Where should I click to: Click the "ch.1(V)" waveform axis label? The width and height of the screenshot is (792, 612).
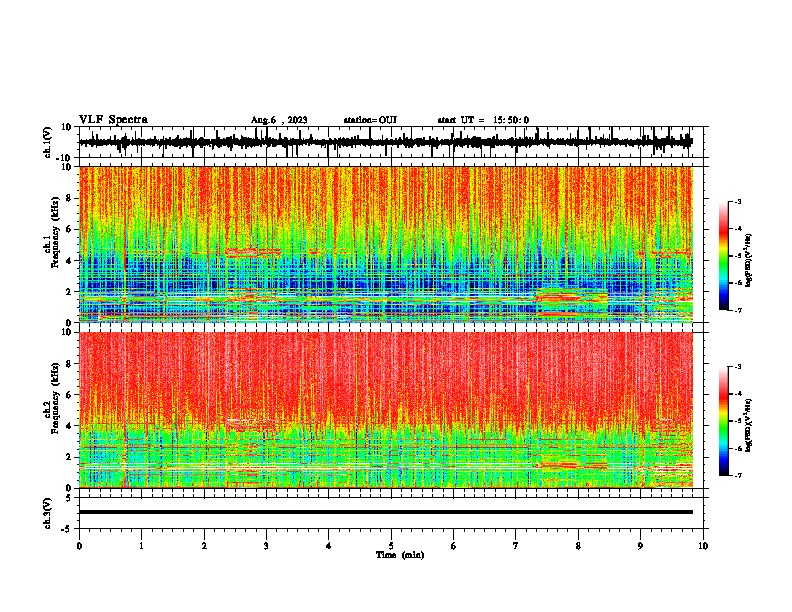click(48, 142)
